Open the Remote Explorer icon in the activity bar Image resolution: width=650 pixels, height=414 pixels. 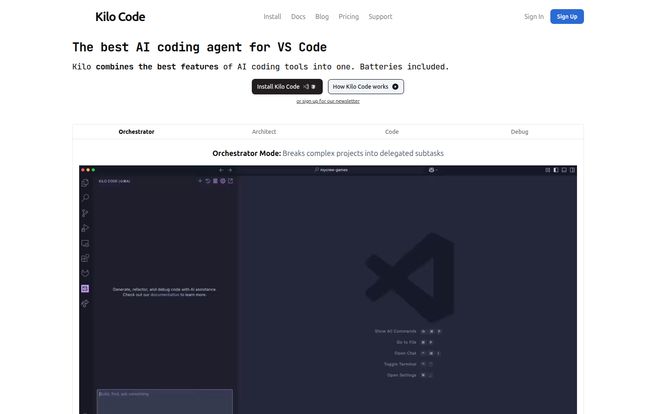(x=85, y=243)
